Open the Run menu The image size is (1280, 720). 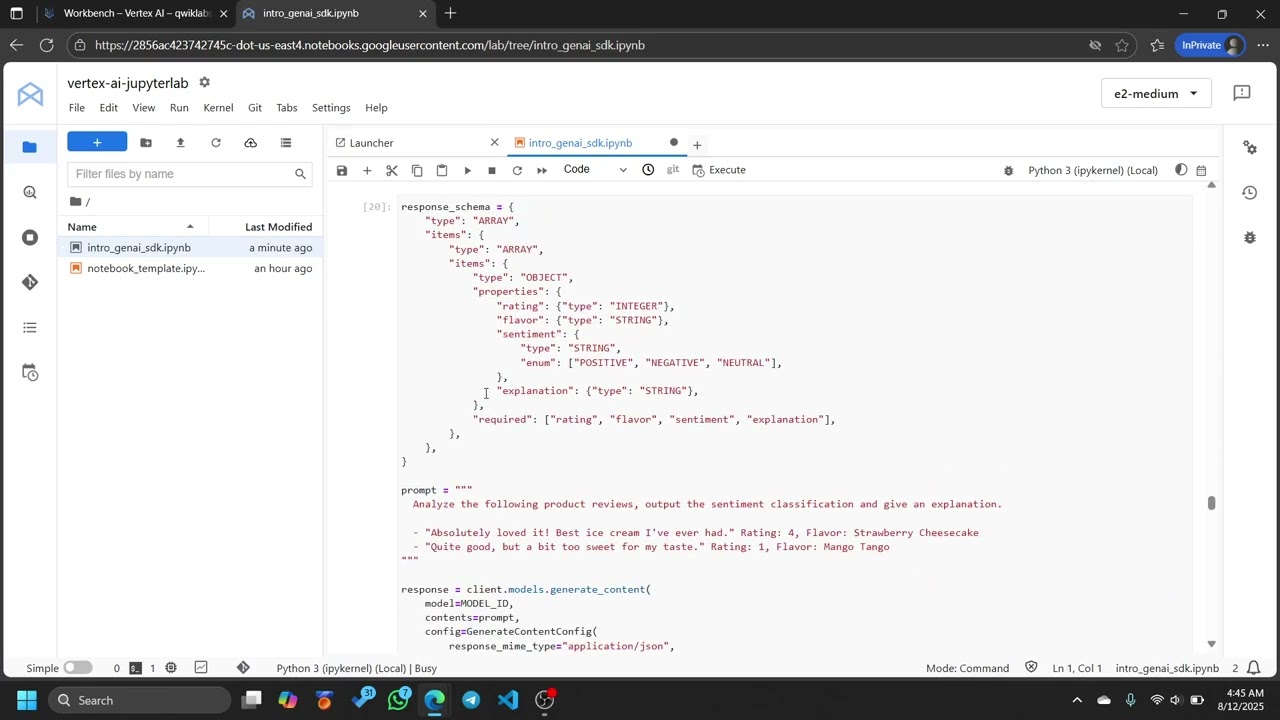tap(179, 108)
